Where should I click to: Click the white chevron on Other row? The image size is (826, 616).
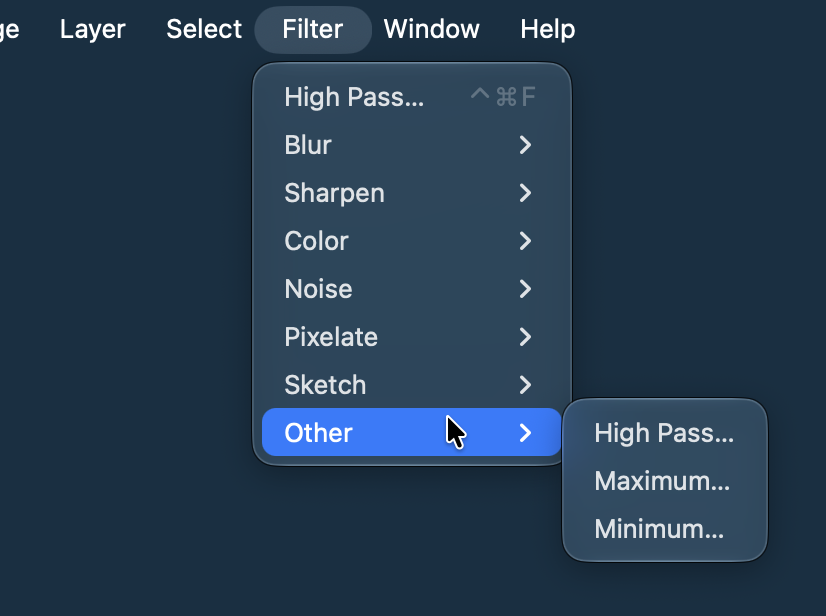pos(525,433)
